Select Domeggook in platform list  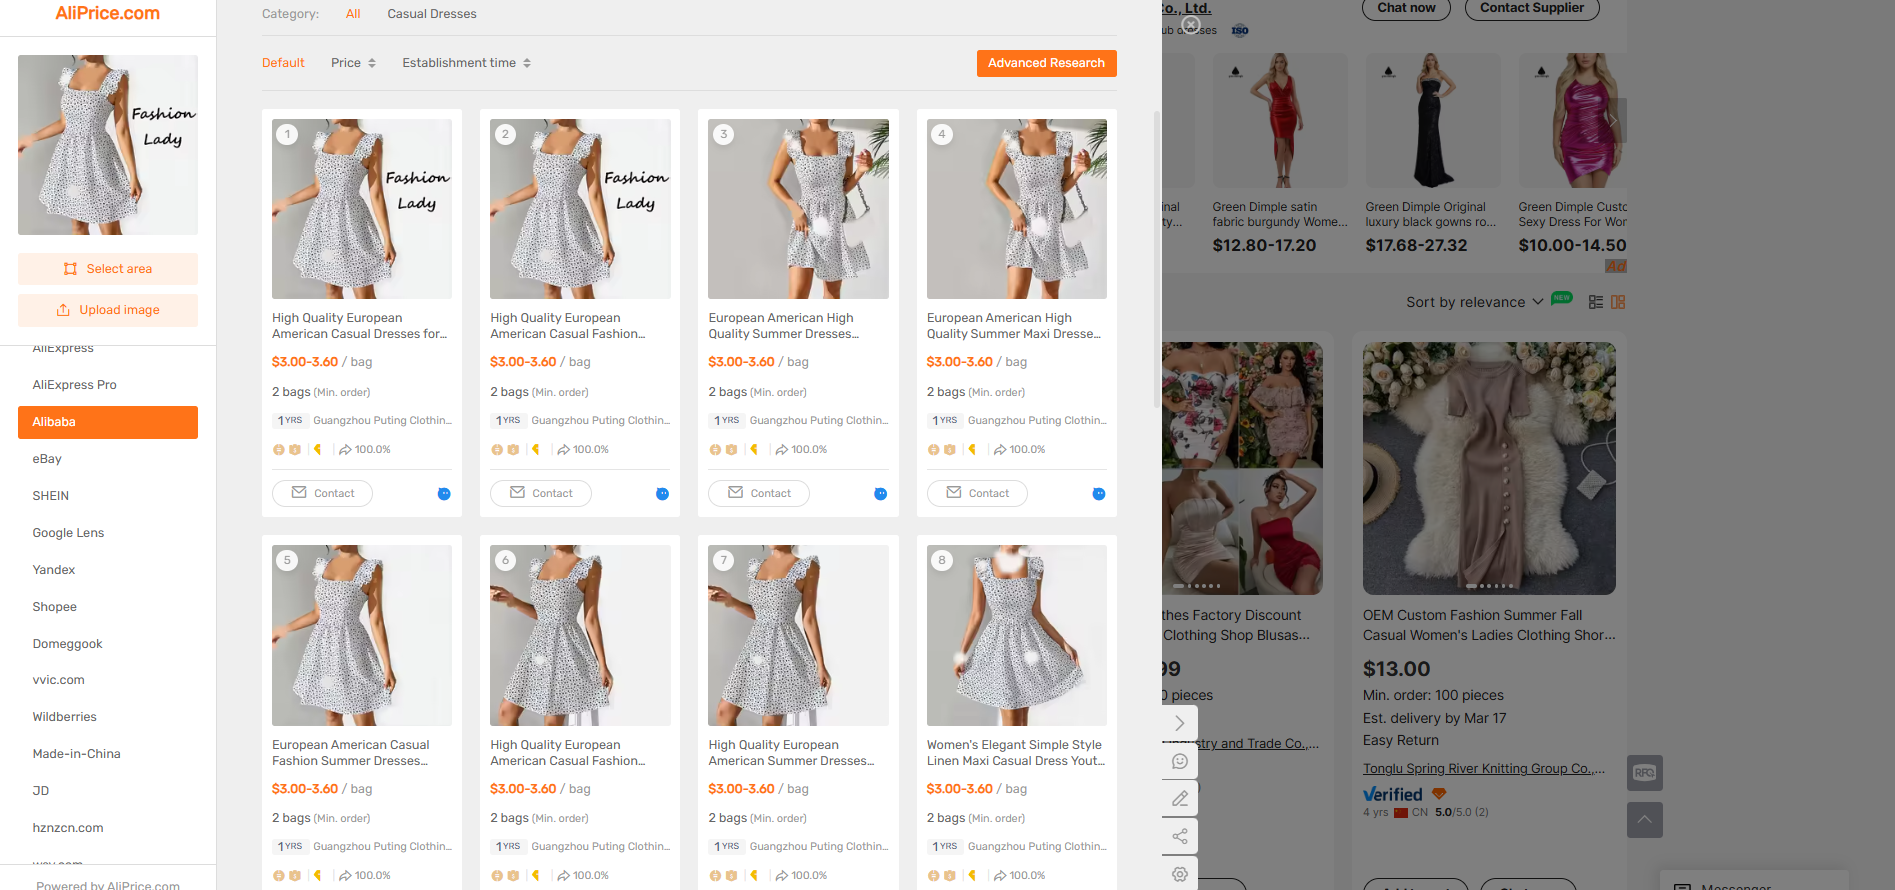pyautogui.click(x=108, y=644)
